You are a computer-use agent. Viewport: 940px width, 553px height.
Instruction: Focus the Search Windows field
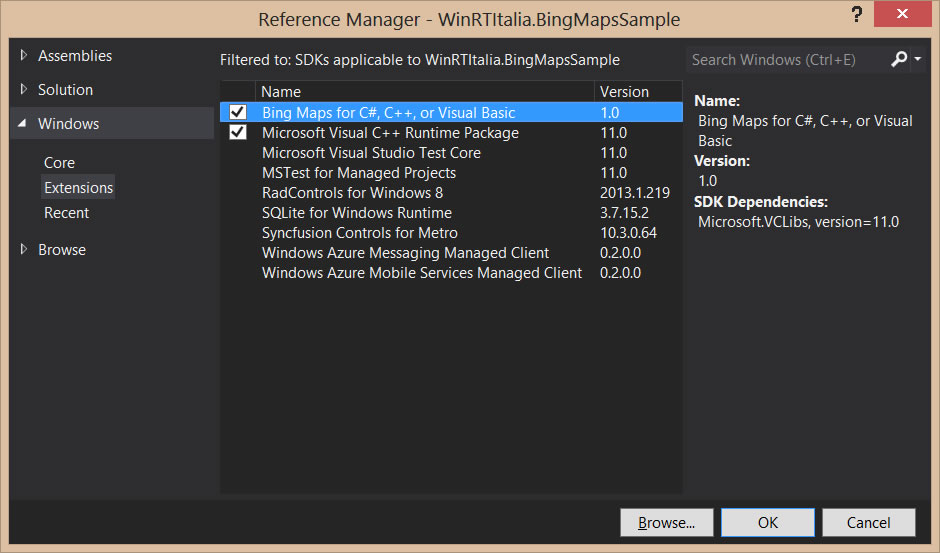click(x=787, y=59)
